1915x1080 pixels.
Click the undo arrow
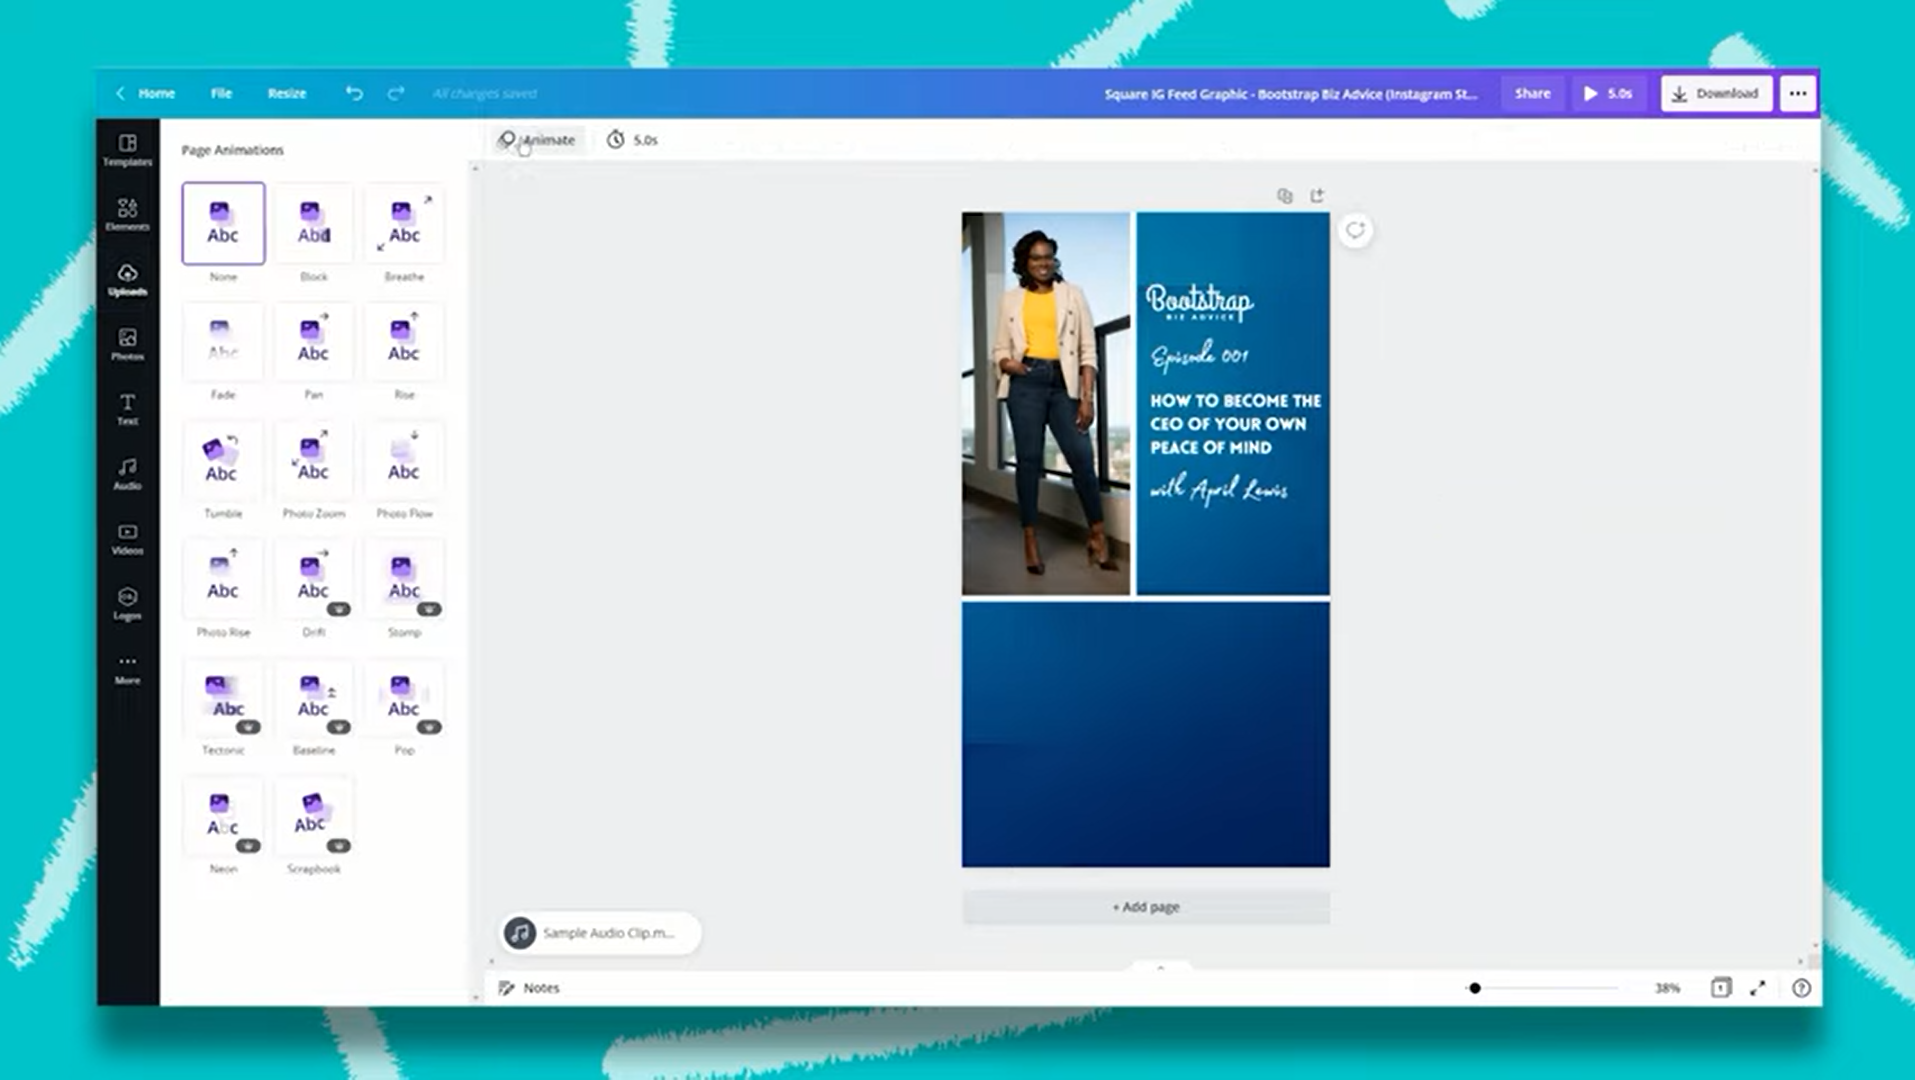coord(353,93)
